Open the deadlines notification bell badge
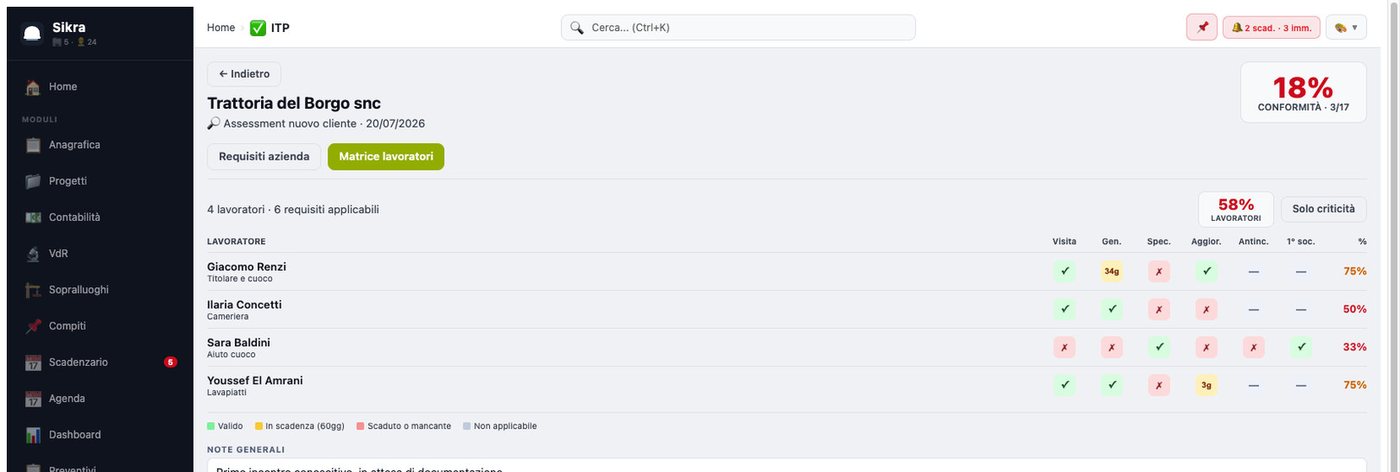 (1271, 27)
